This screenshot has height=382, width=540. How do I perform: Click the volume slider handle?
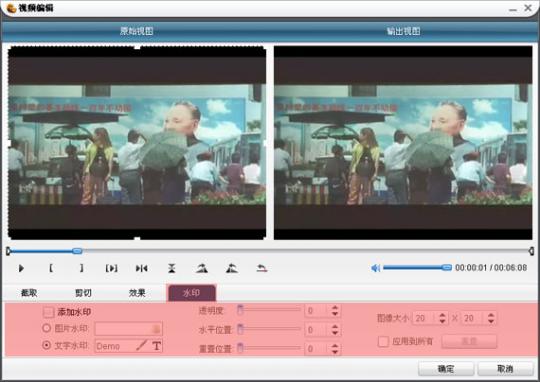point(447,268)
